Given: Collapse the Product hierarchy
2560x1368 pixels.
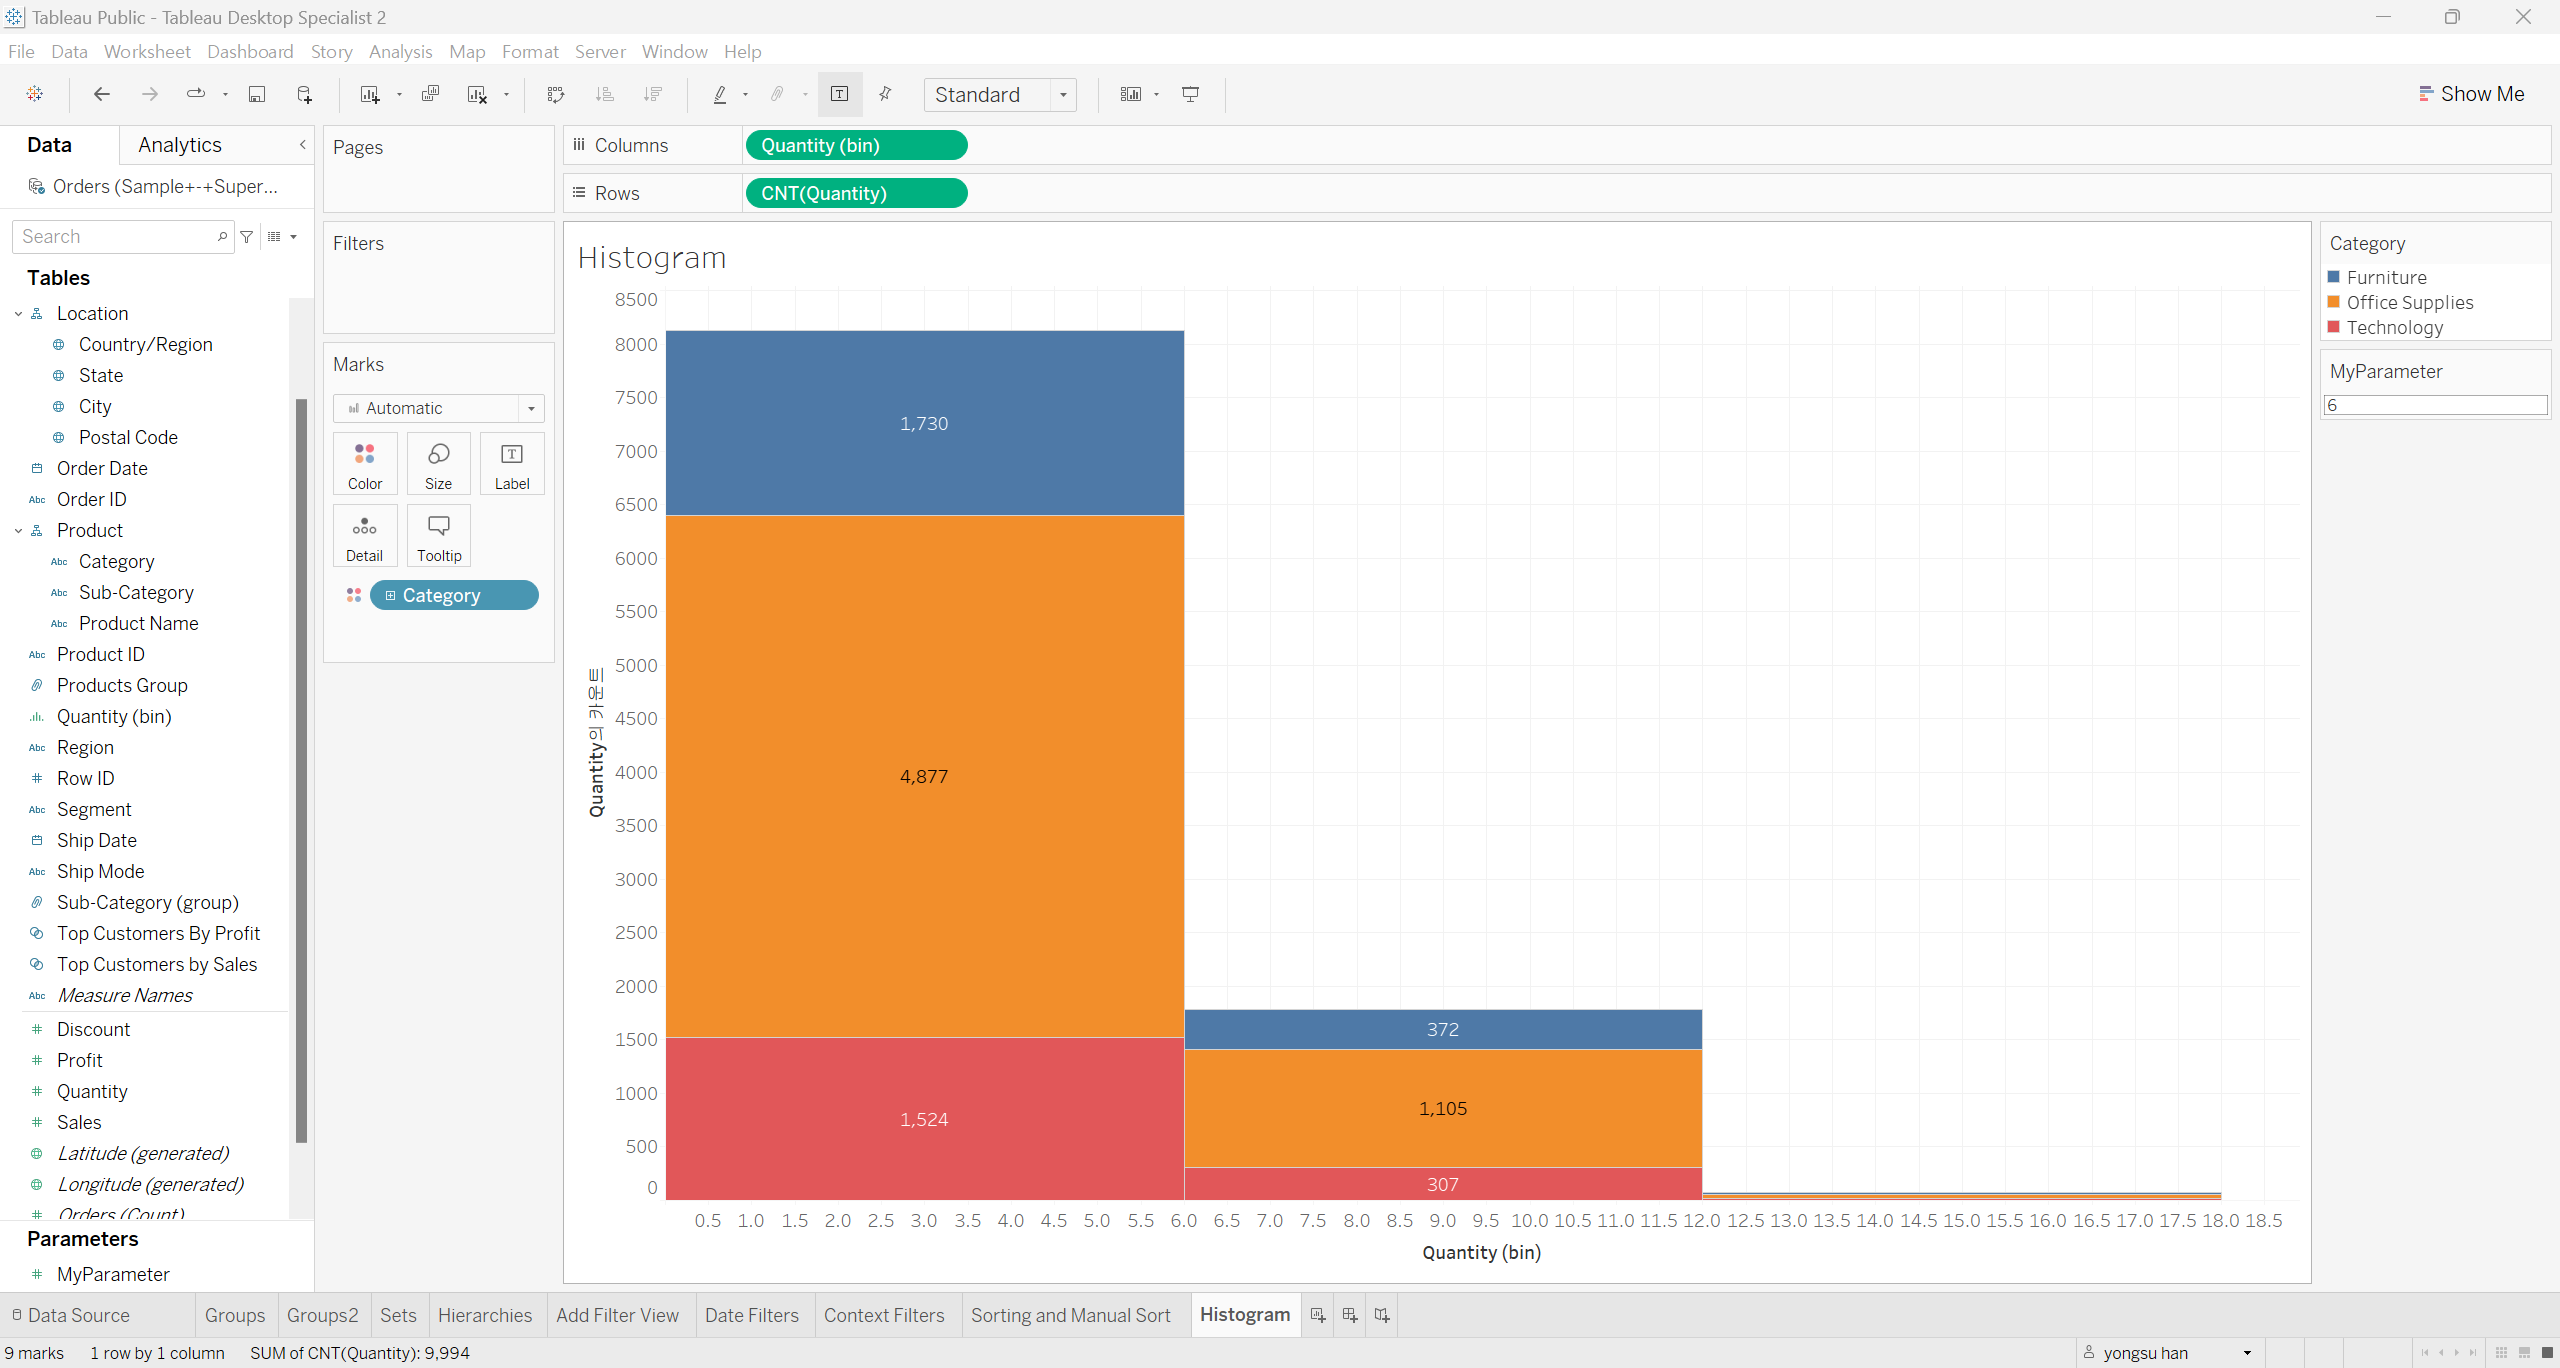Looking at the screenshot, I should click(x=18, y=531).
